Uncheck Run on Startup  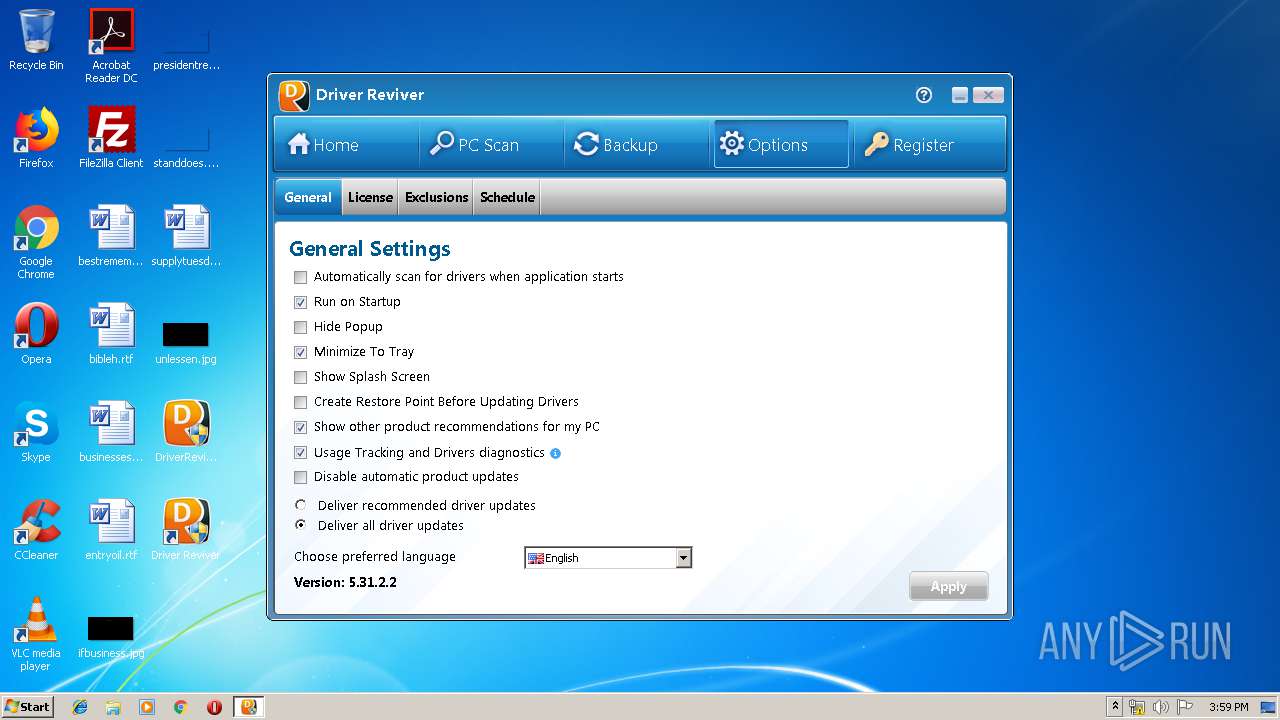tap(300, 302)
